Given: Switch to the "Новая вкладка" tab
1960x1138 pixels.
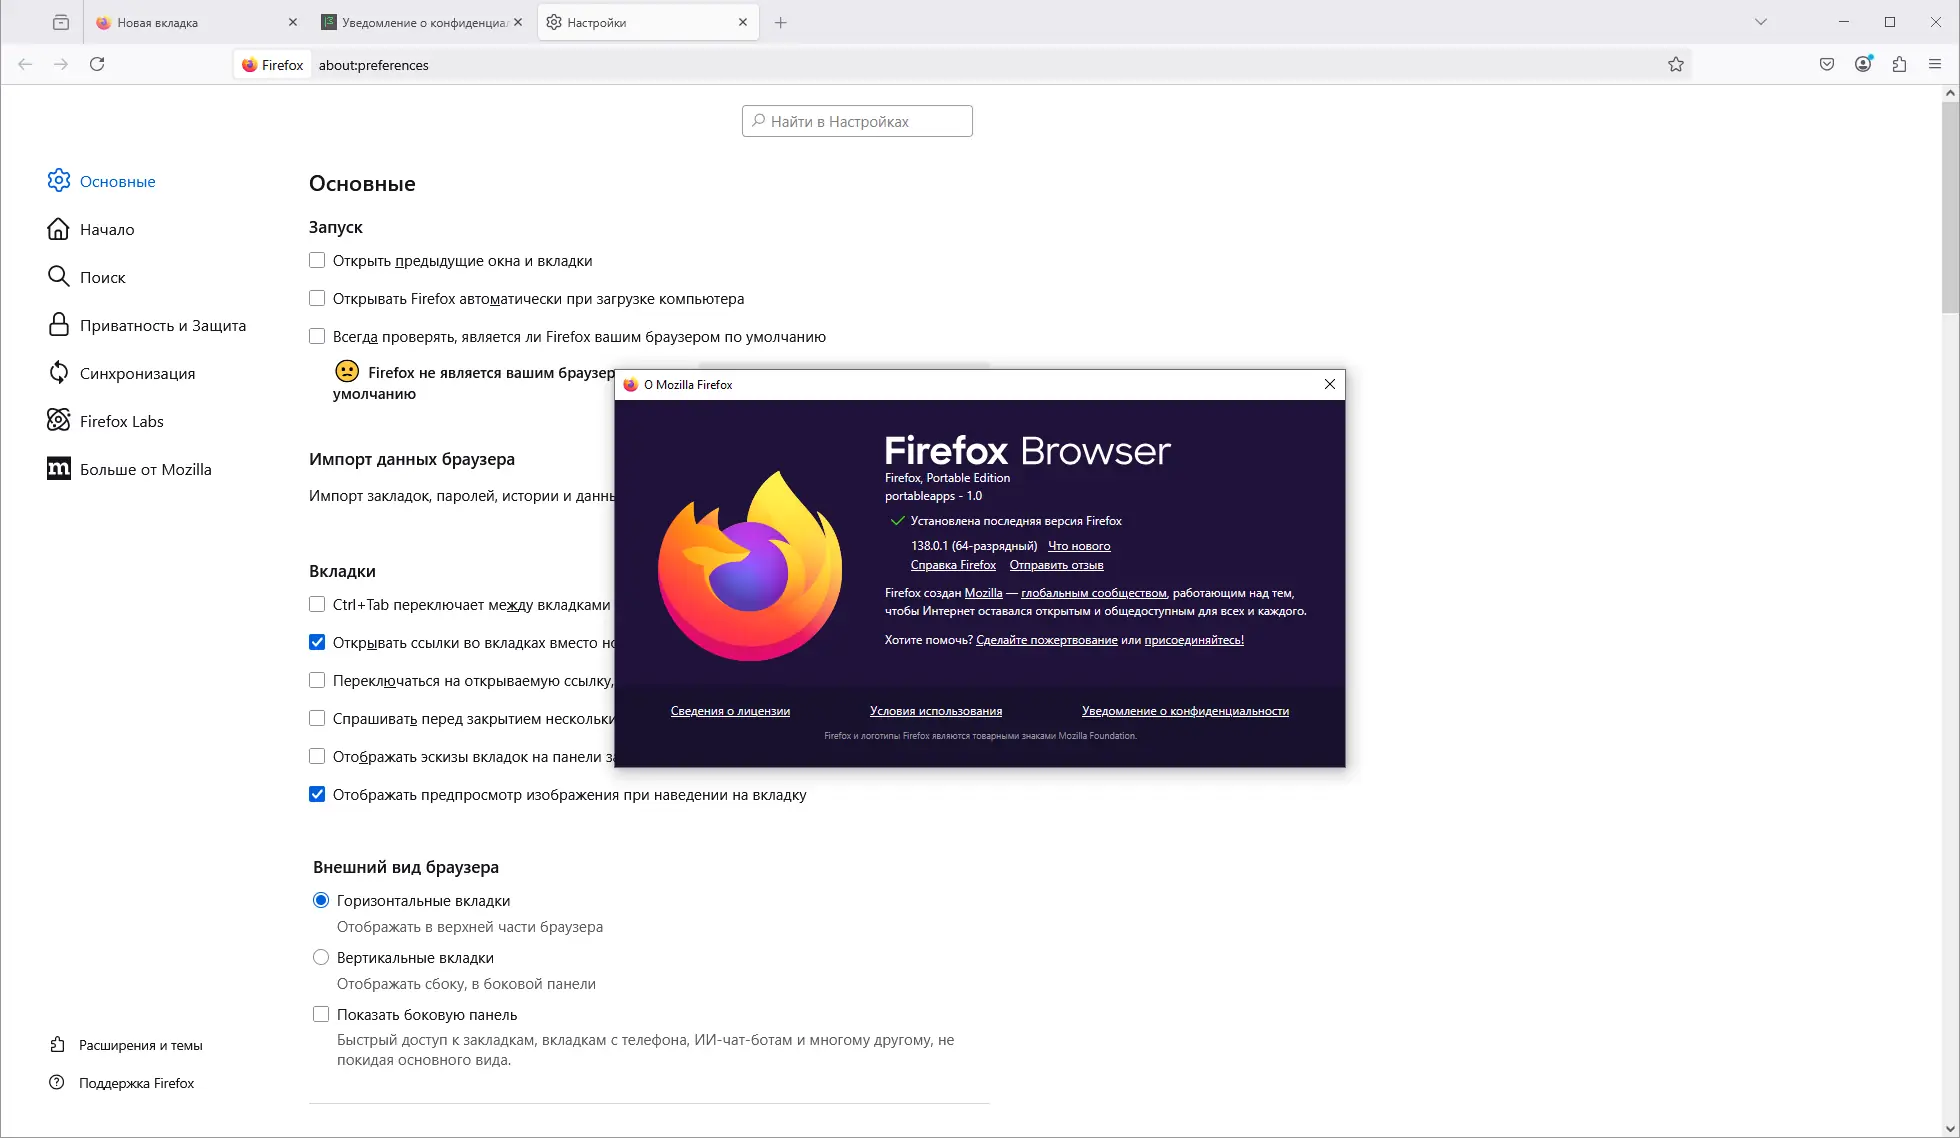Looking at the screenshot, I should tap(157, 22).
